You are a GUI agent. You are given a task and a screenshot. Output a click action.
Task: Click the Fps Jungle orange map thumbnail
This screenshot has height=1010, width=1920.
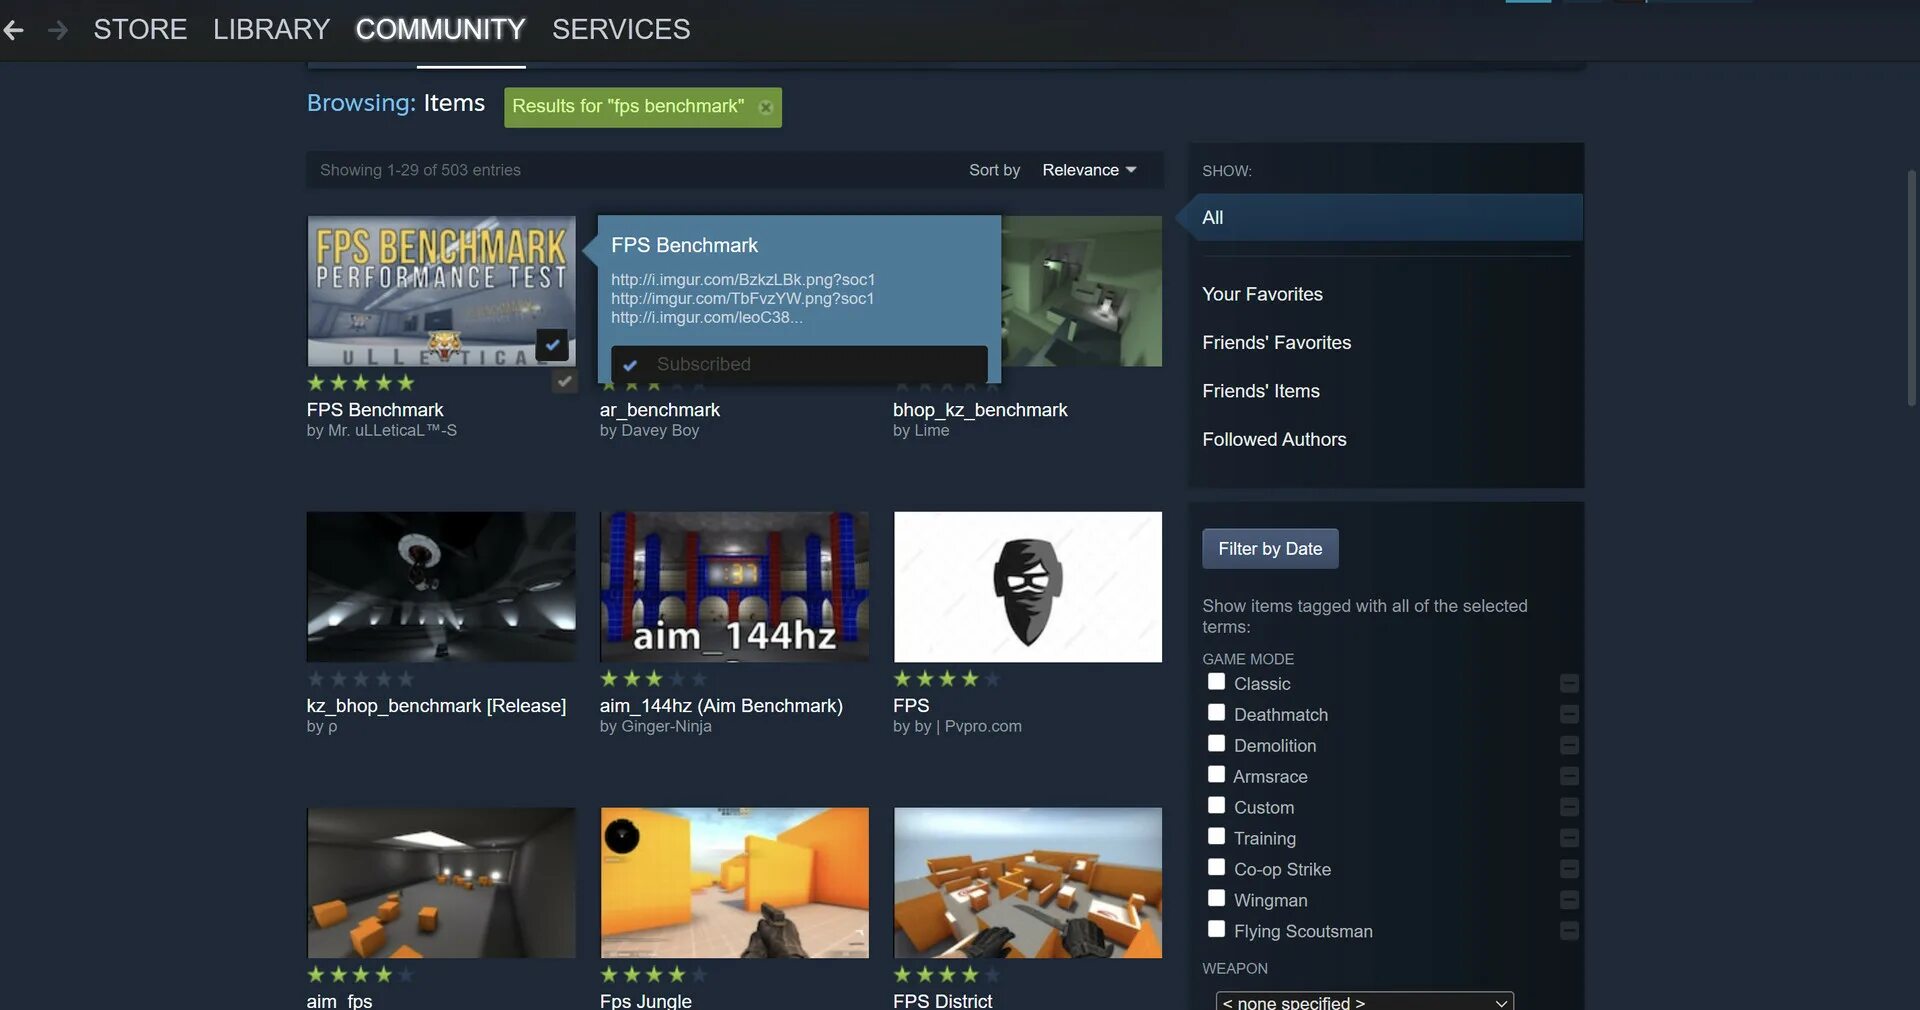734,883
